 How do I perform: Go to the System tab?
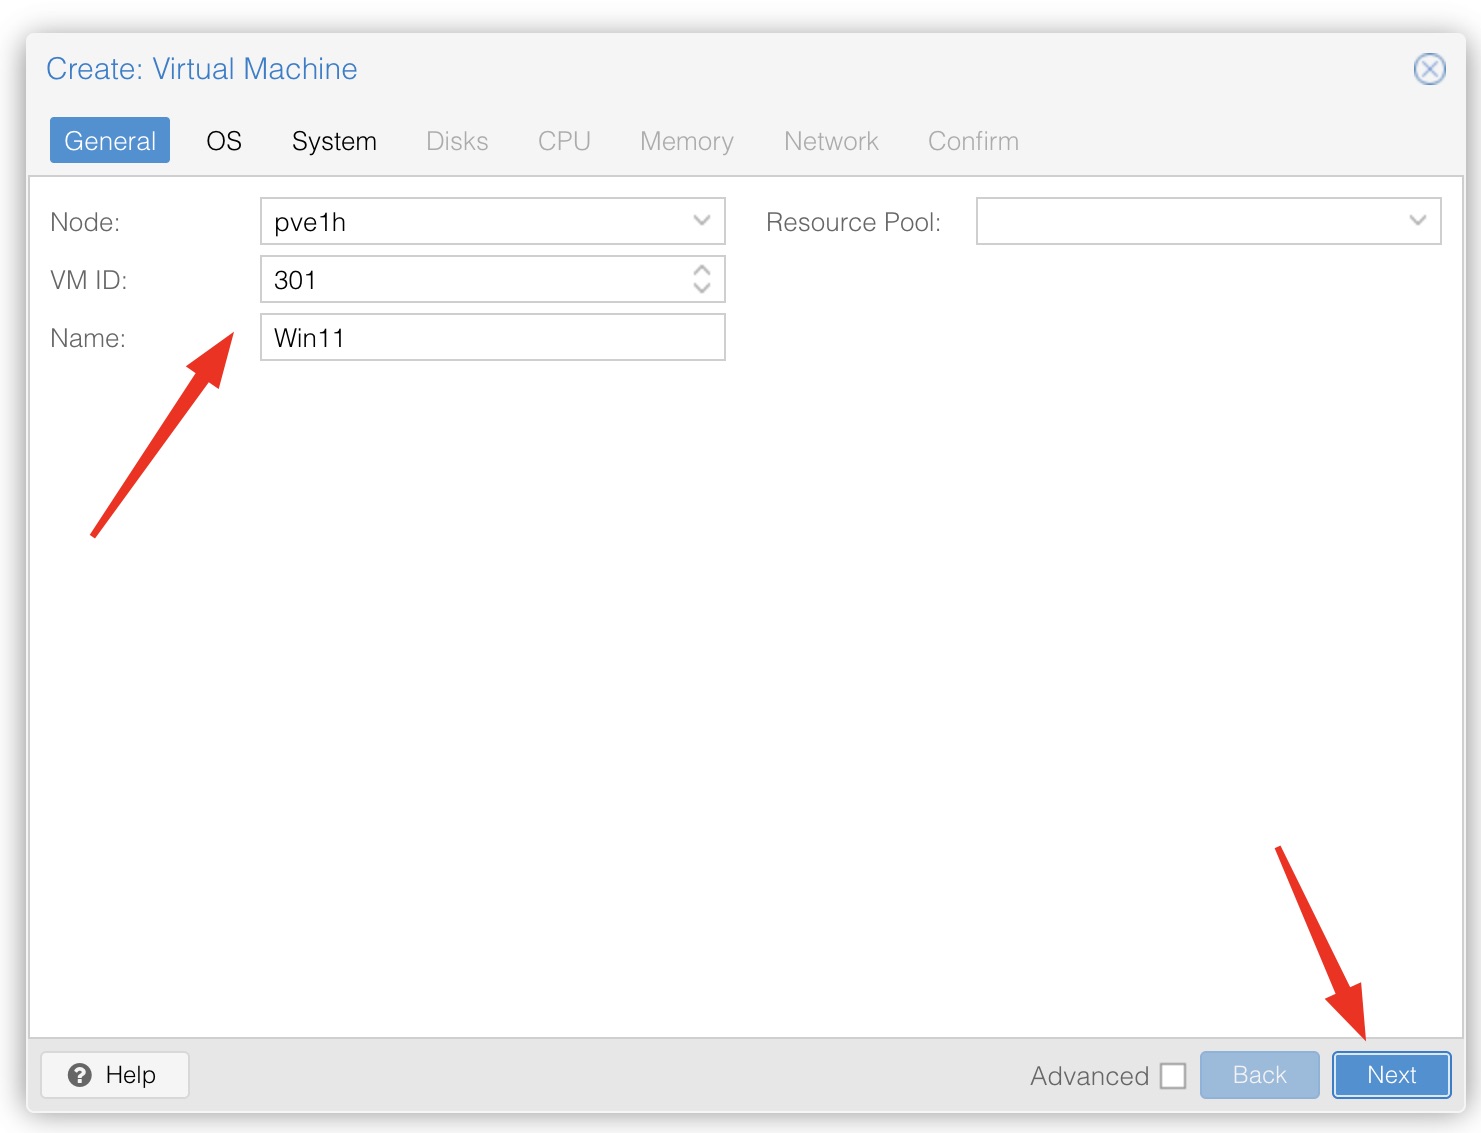point(334,141)
